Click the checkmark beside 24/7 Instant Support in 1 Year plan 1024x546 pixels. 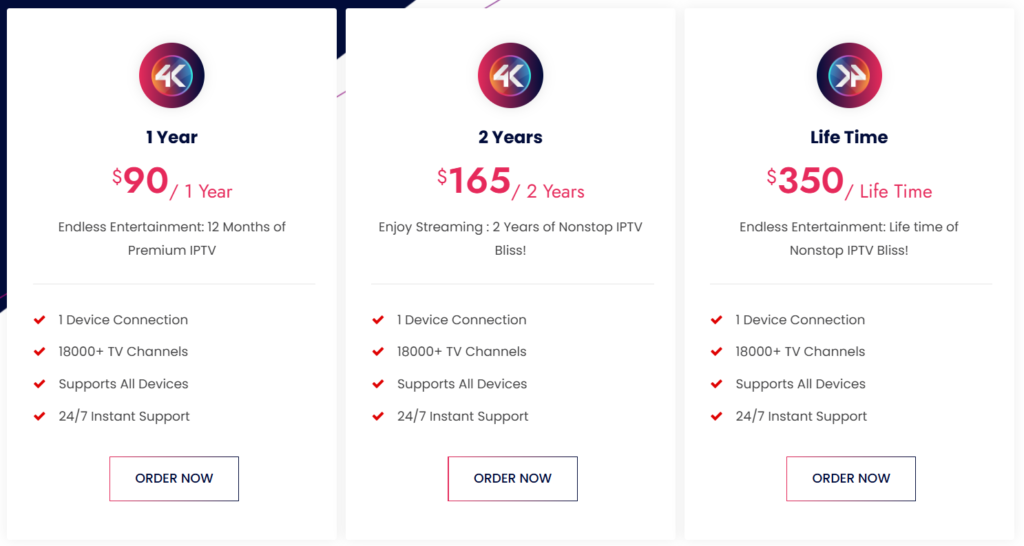(x=40, y=416)
